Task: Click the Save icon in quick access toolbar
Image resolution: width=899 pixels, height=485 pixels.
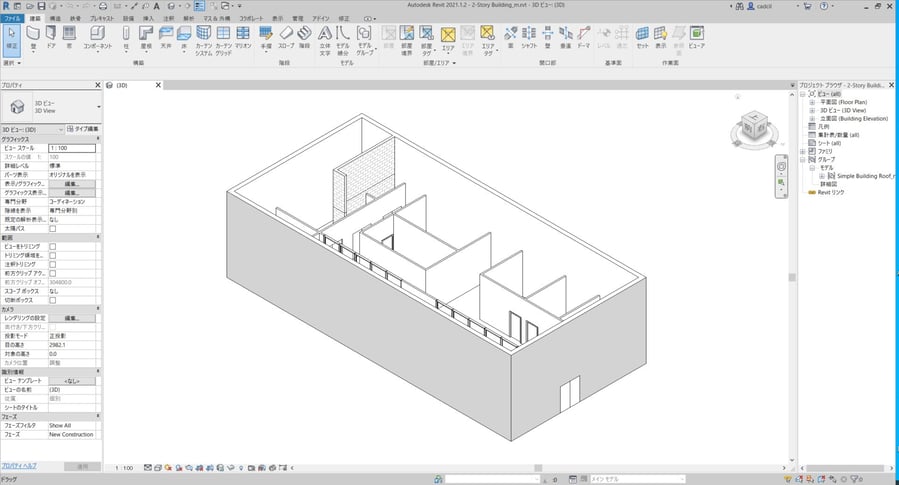Action: click(x=41, y=6)
